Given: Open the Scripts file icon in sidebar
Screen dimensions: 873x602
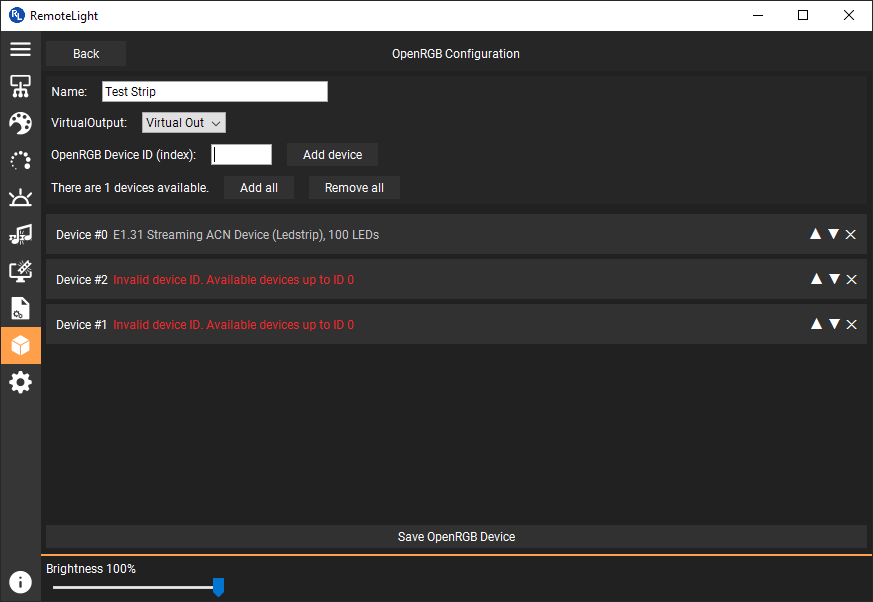Looking at the screenshot, I should 21,309.
